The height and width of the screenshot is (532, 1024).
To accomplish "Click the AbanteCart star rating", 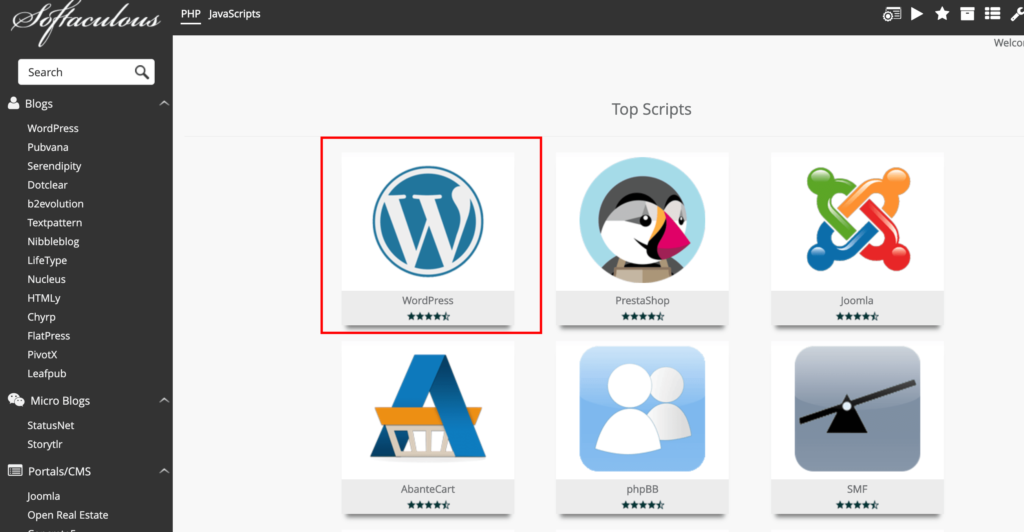I will [428, 505].
